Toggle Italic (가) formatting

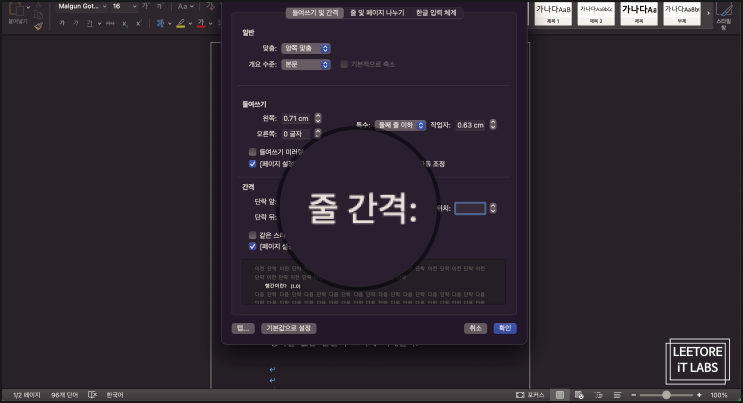pyautogui.click(x=76, y=23)
